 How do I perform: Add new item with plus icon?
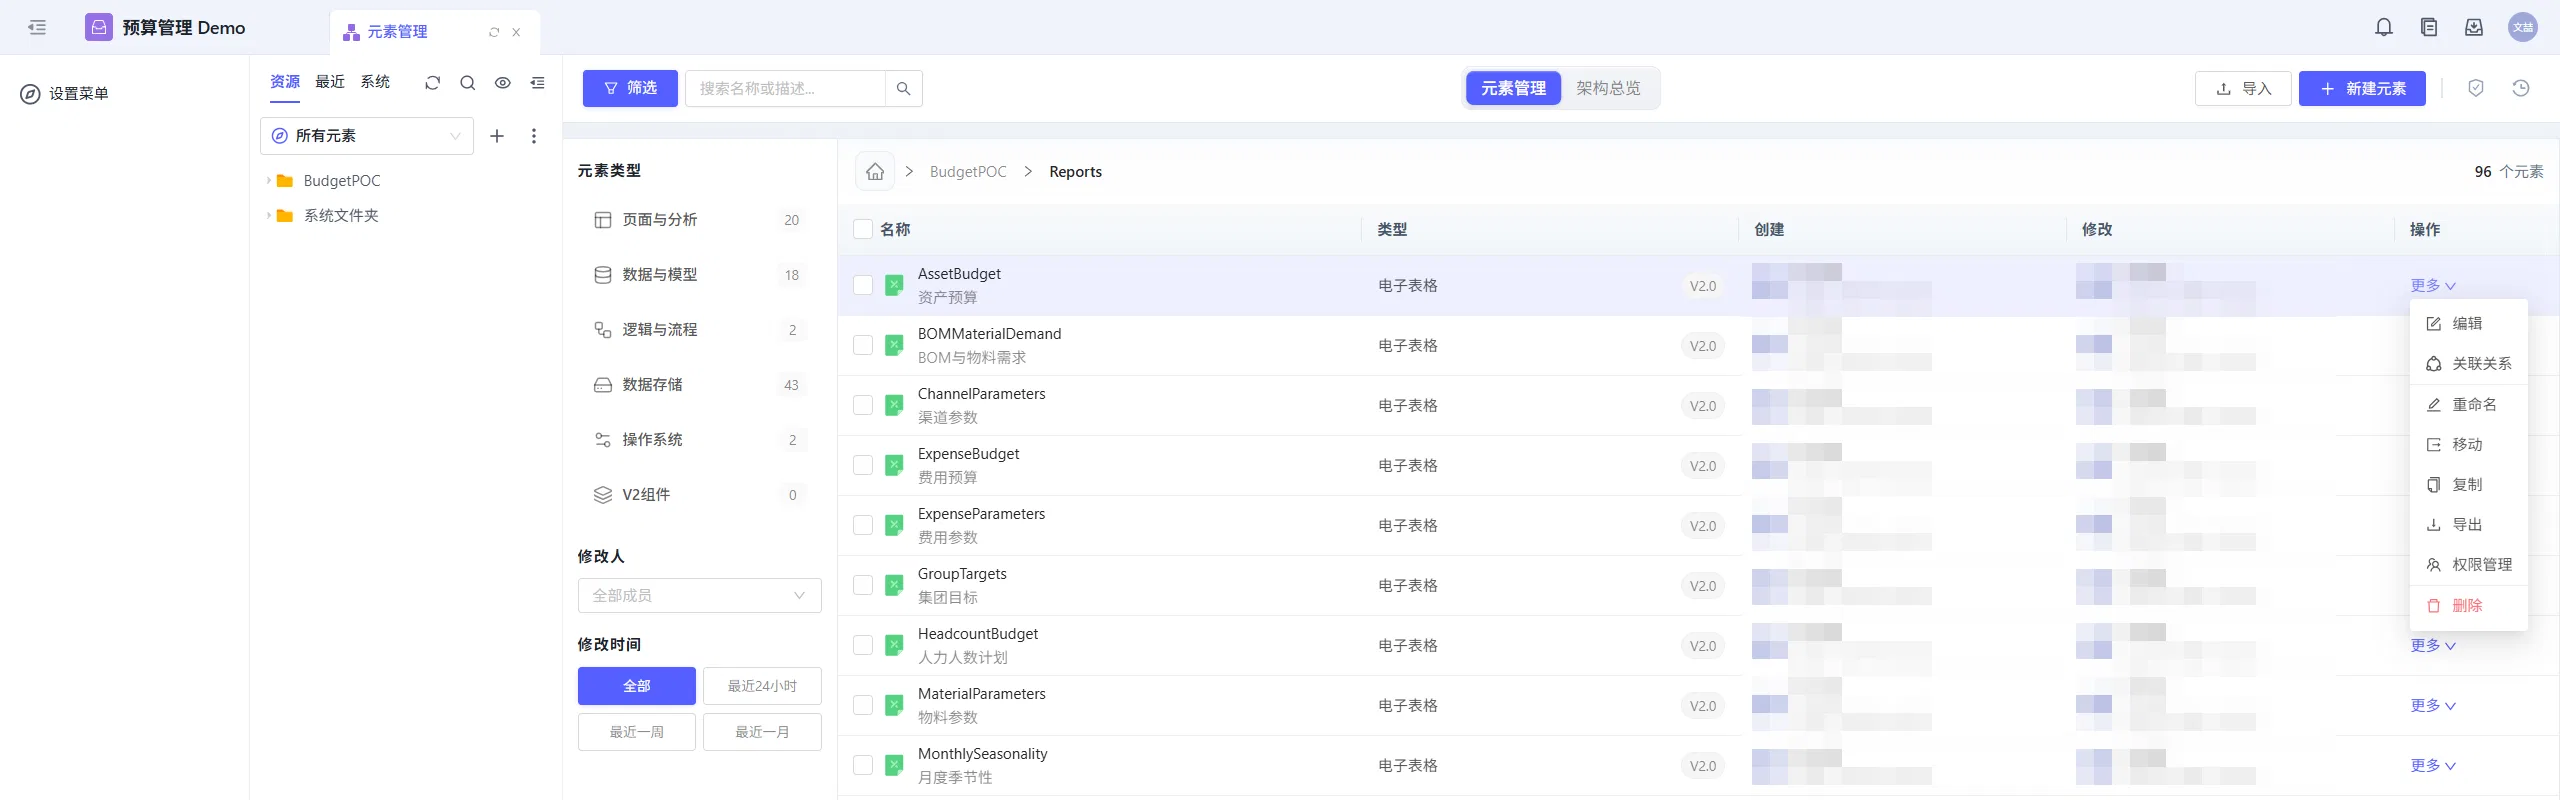click(x=497, y=136)
